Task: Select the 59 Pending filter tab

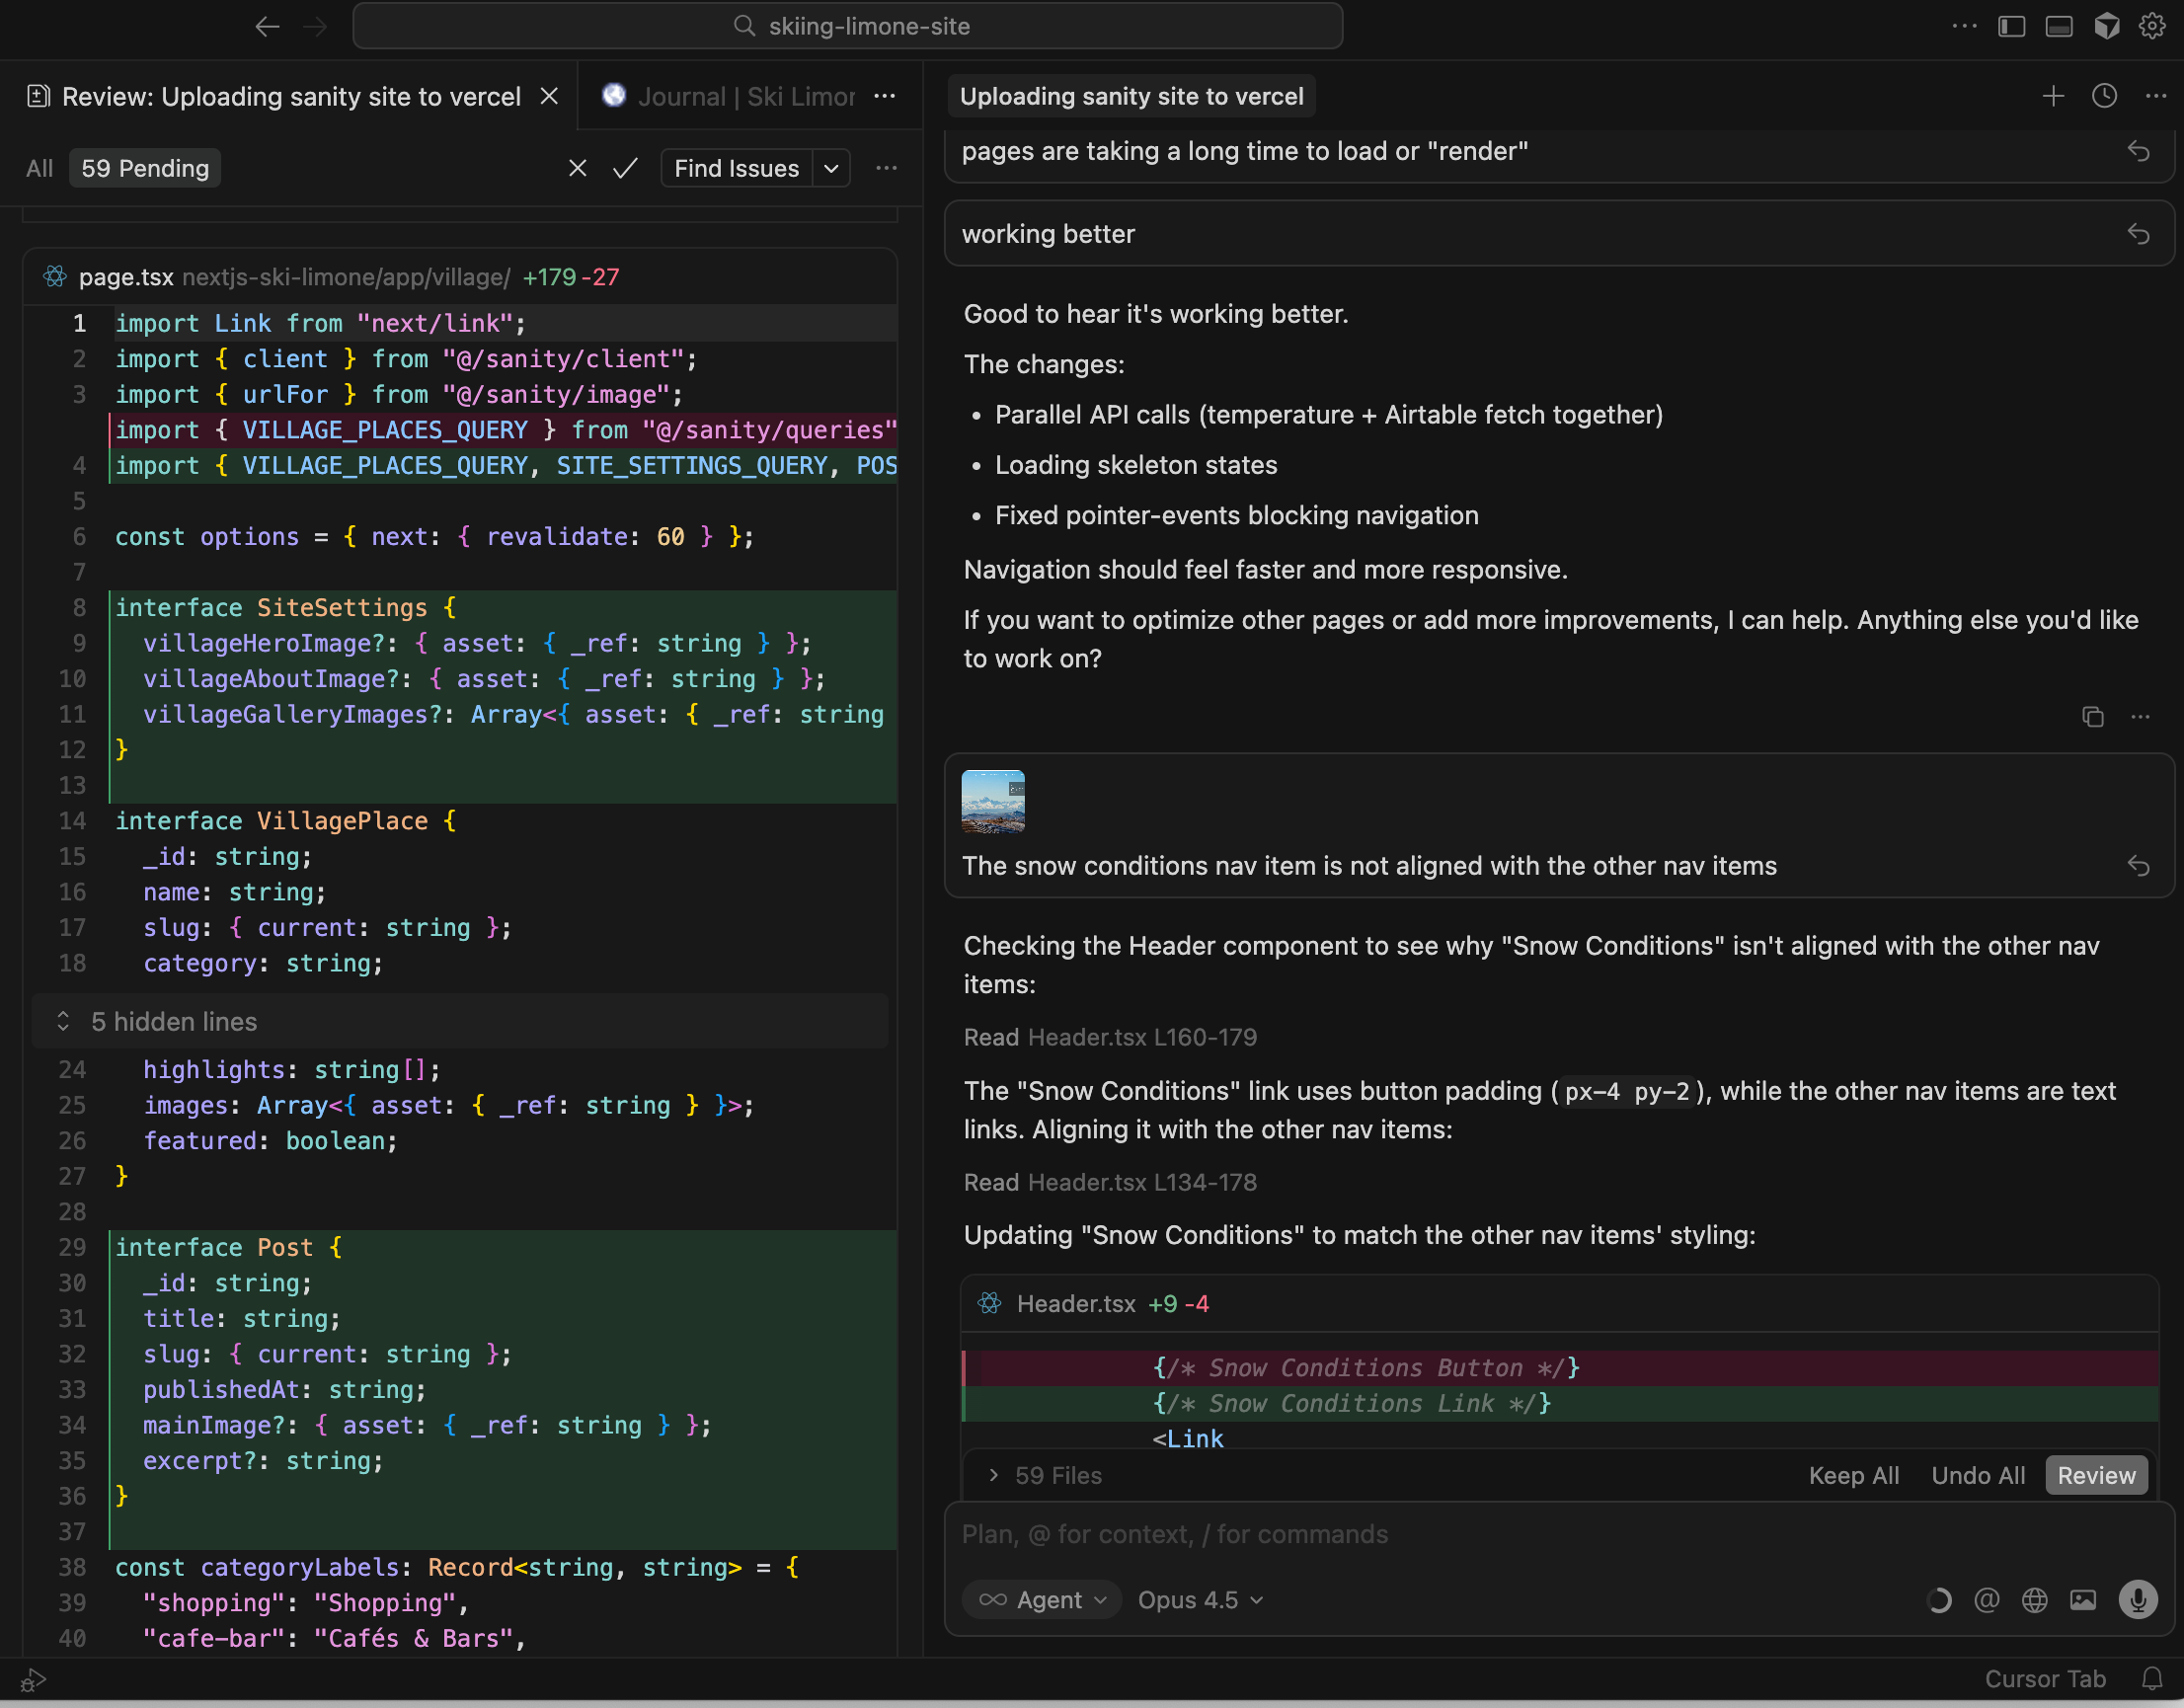Action: tap(145, 168)
